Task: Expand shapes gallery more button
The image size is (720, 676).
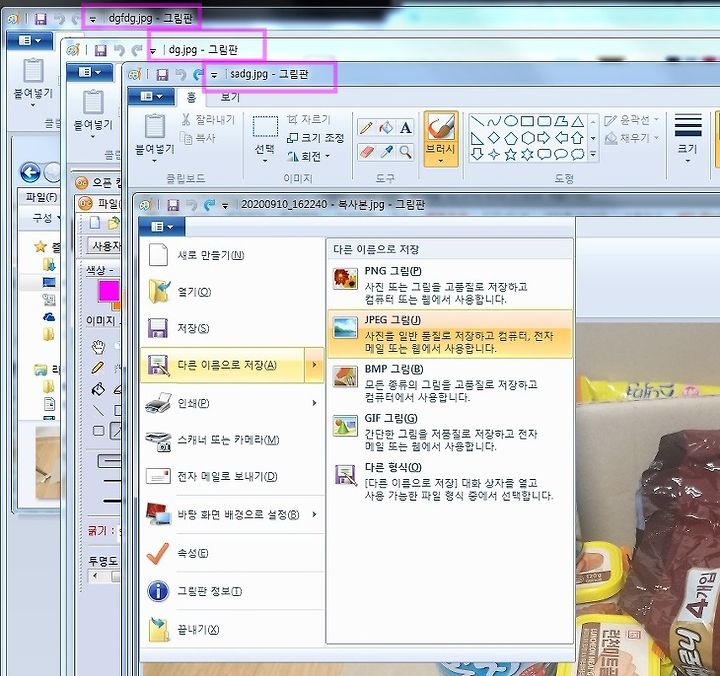Action: pos(593,154)
